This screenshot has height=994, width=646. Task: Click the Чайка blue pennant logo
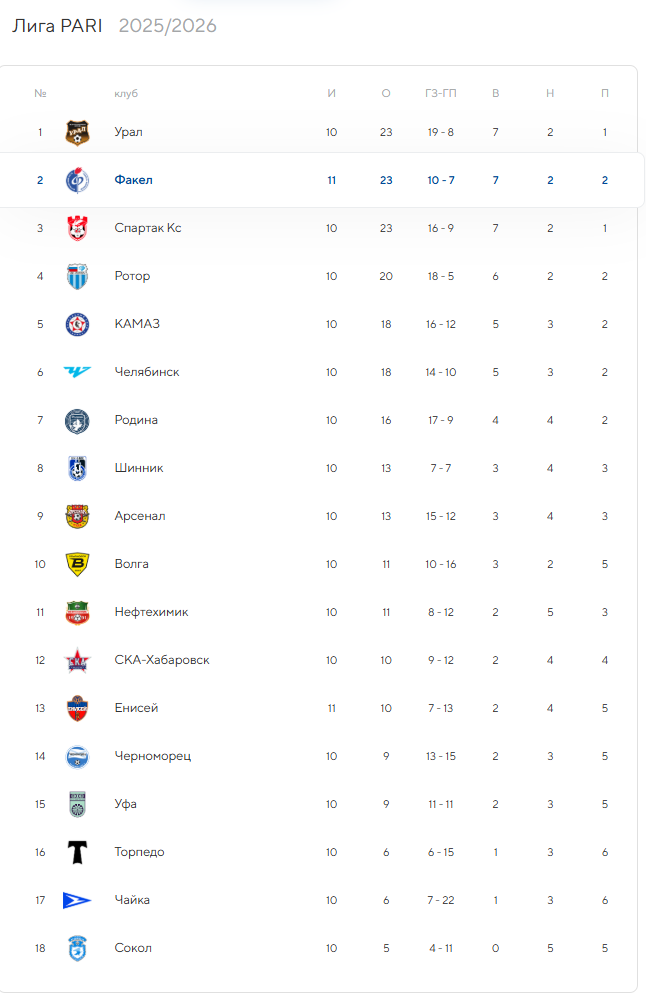tap(77, 900)
